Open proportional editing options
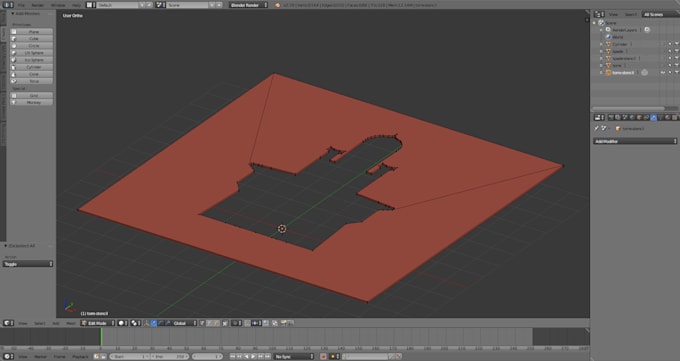Image resolution: width=680 pixels, height=361 pixels. click(x=236, y=323)
